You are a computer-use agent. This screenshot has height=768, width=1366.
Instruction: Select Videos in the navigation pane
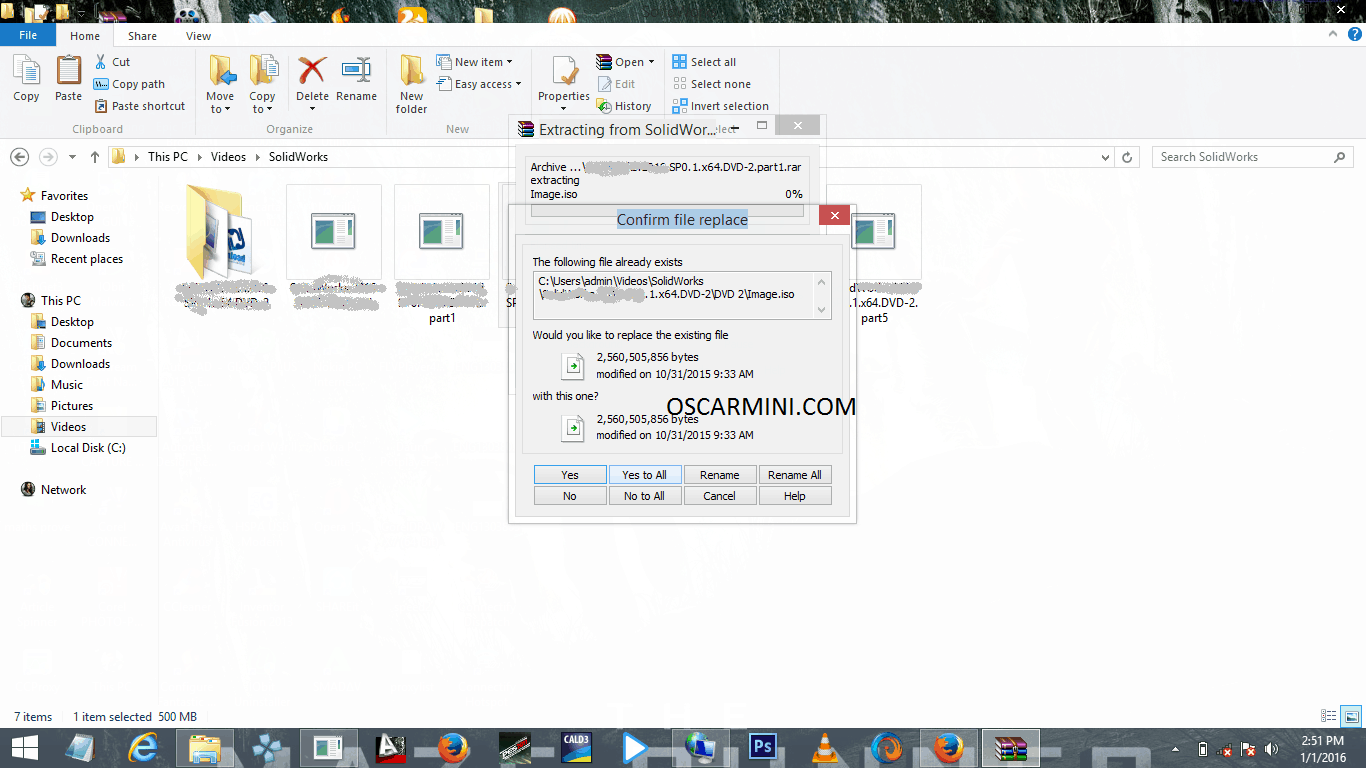click(x=68, y=427)
